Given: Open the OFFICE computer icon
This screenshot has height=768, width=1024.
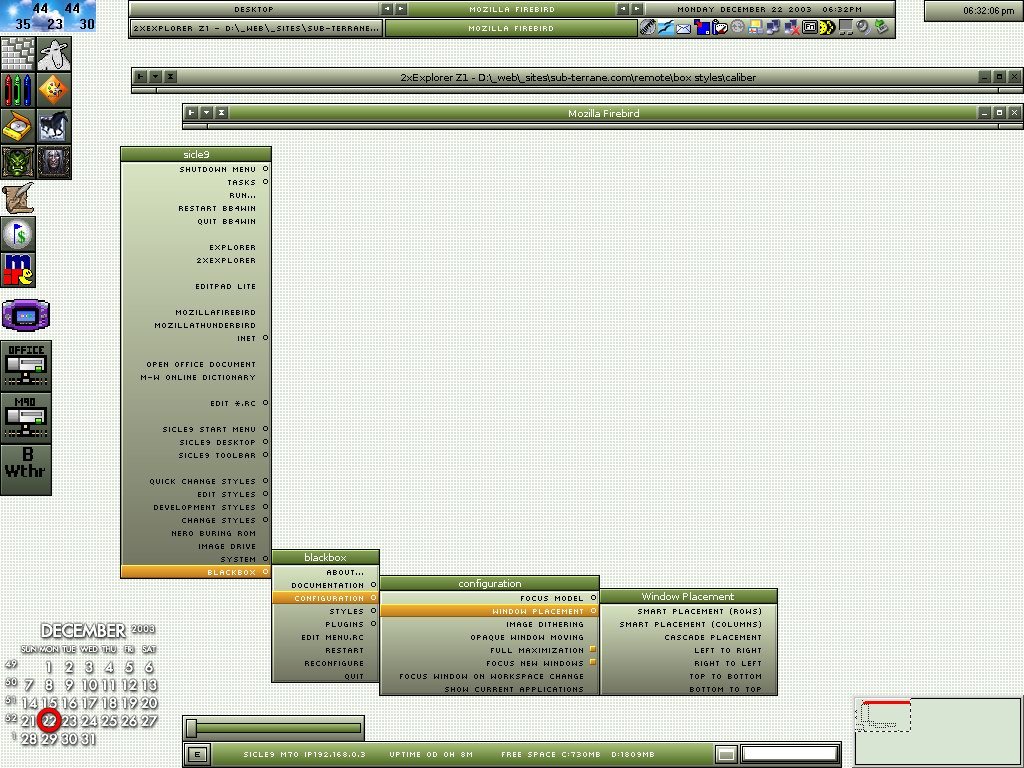Looking at the screenshot, I should [x=25, y=366].
